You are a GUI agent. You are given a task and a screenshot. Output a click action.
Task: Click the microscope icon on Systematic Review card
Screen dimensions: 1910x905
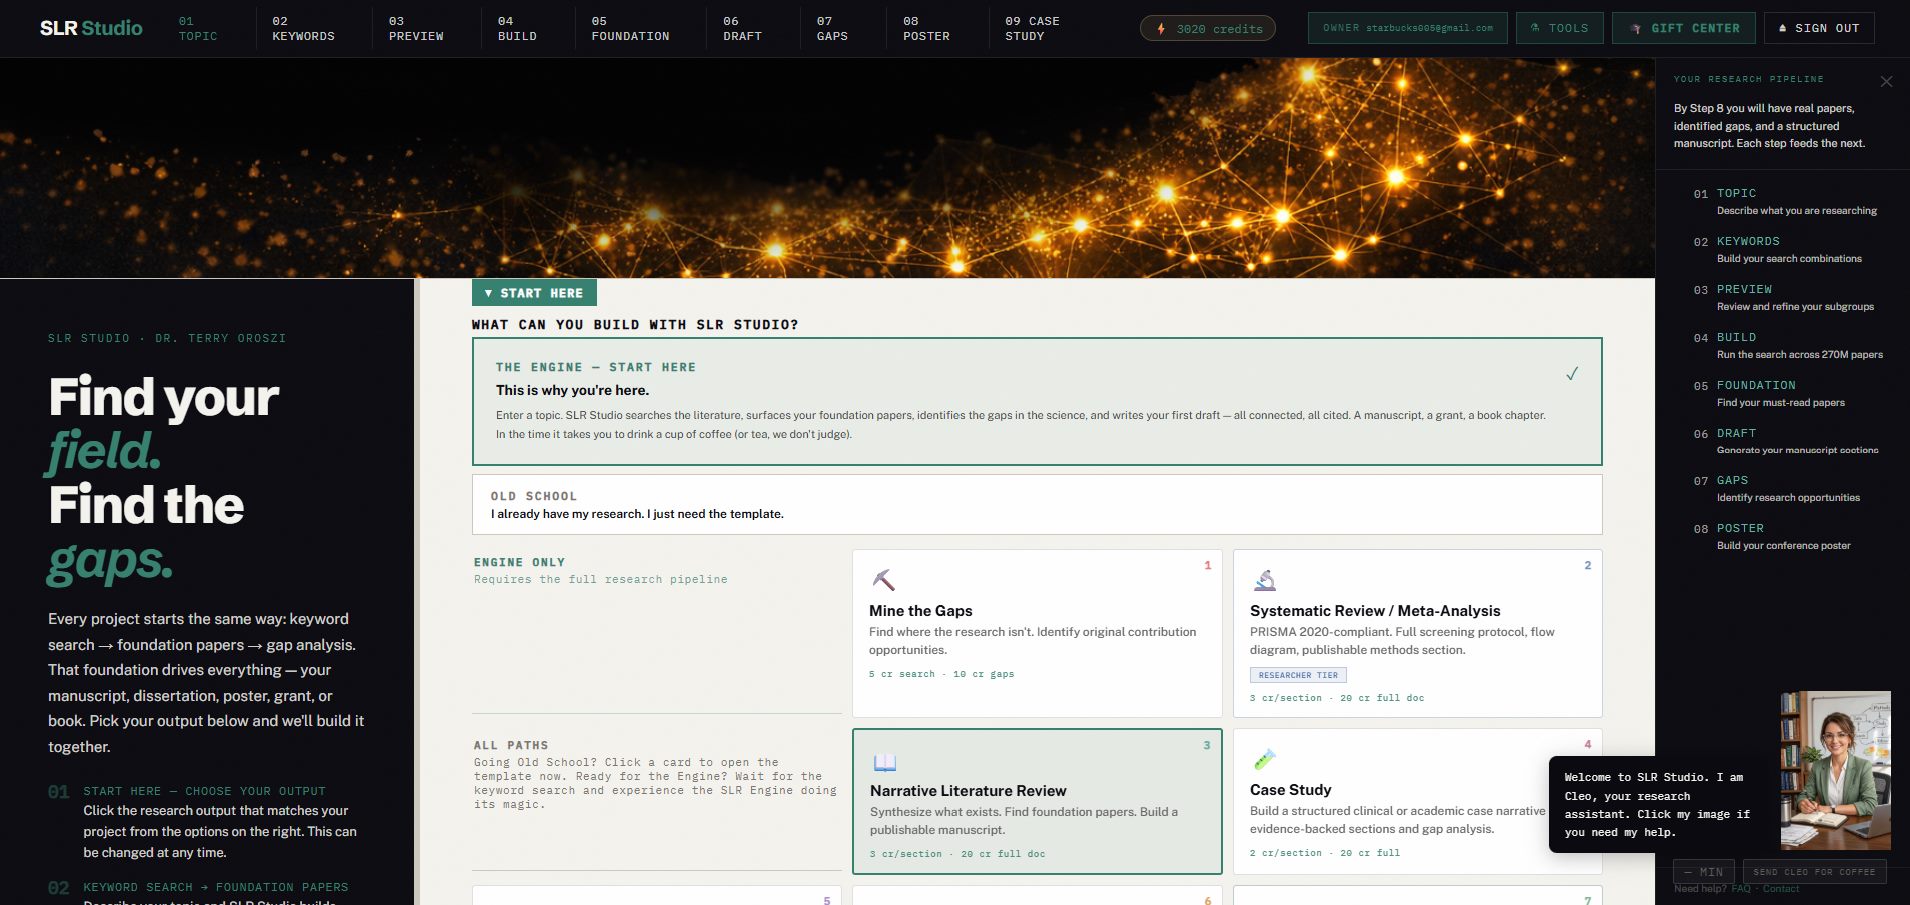pyautogui.click(x=1265, y=580)
